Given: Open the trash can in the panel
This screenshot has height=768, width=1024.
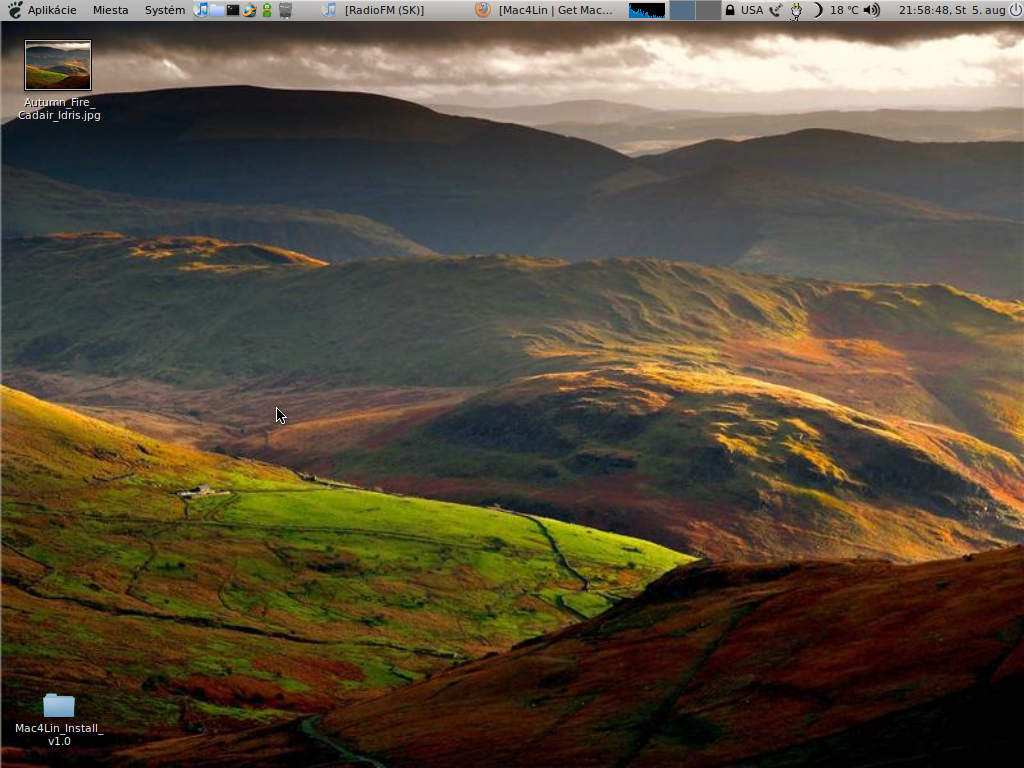Looking at the screenshot, I should [x=285, y=10].
